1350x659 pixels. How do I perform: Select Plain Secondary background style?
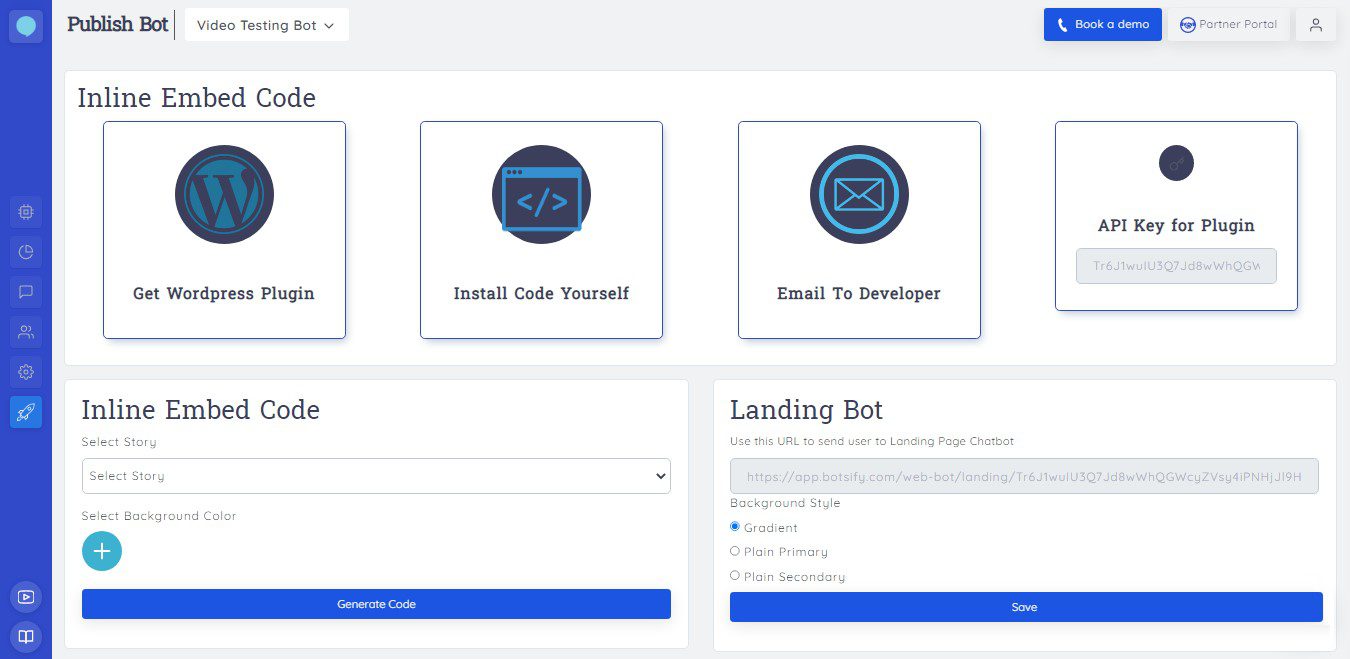click(x=735, y=575)
